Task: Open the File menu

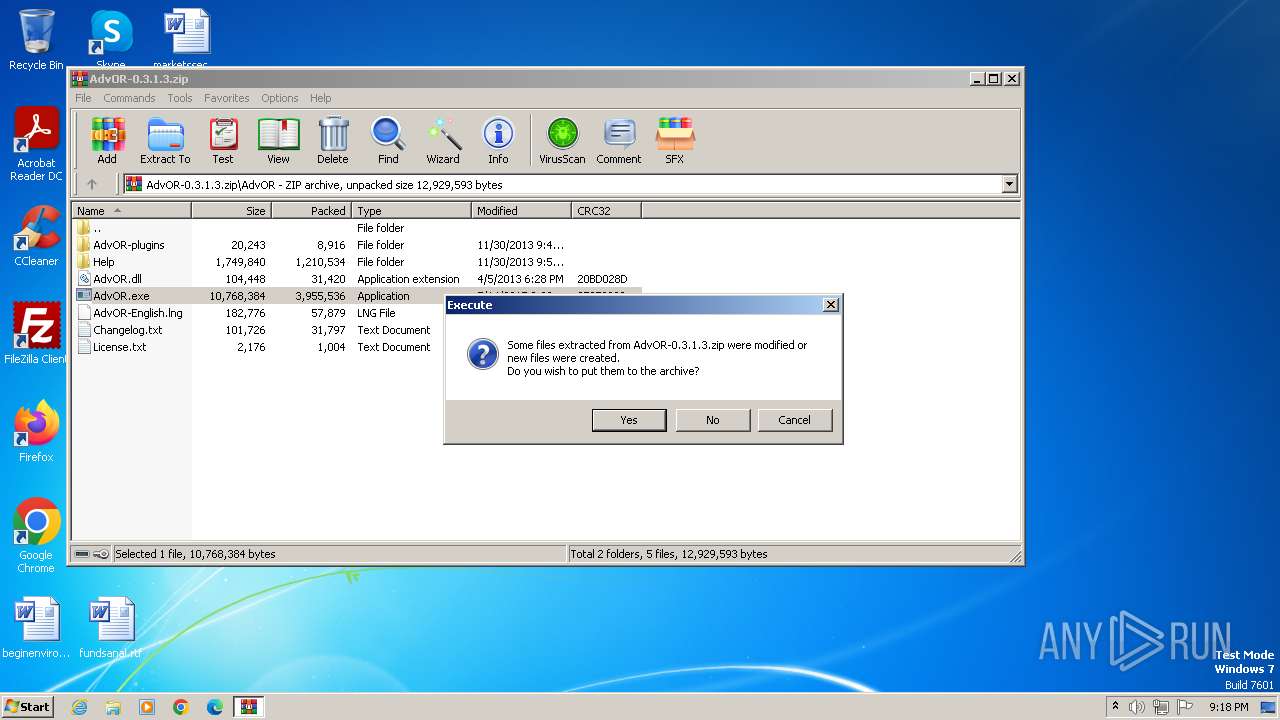Action: click(x=83, y=98)
